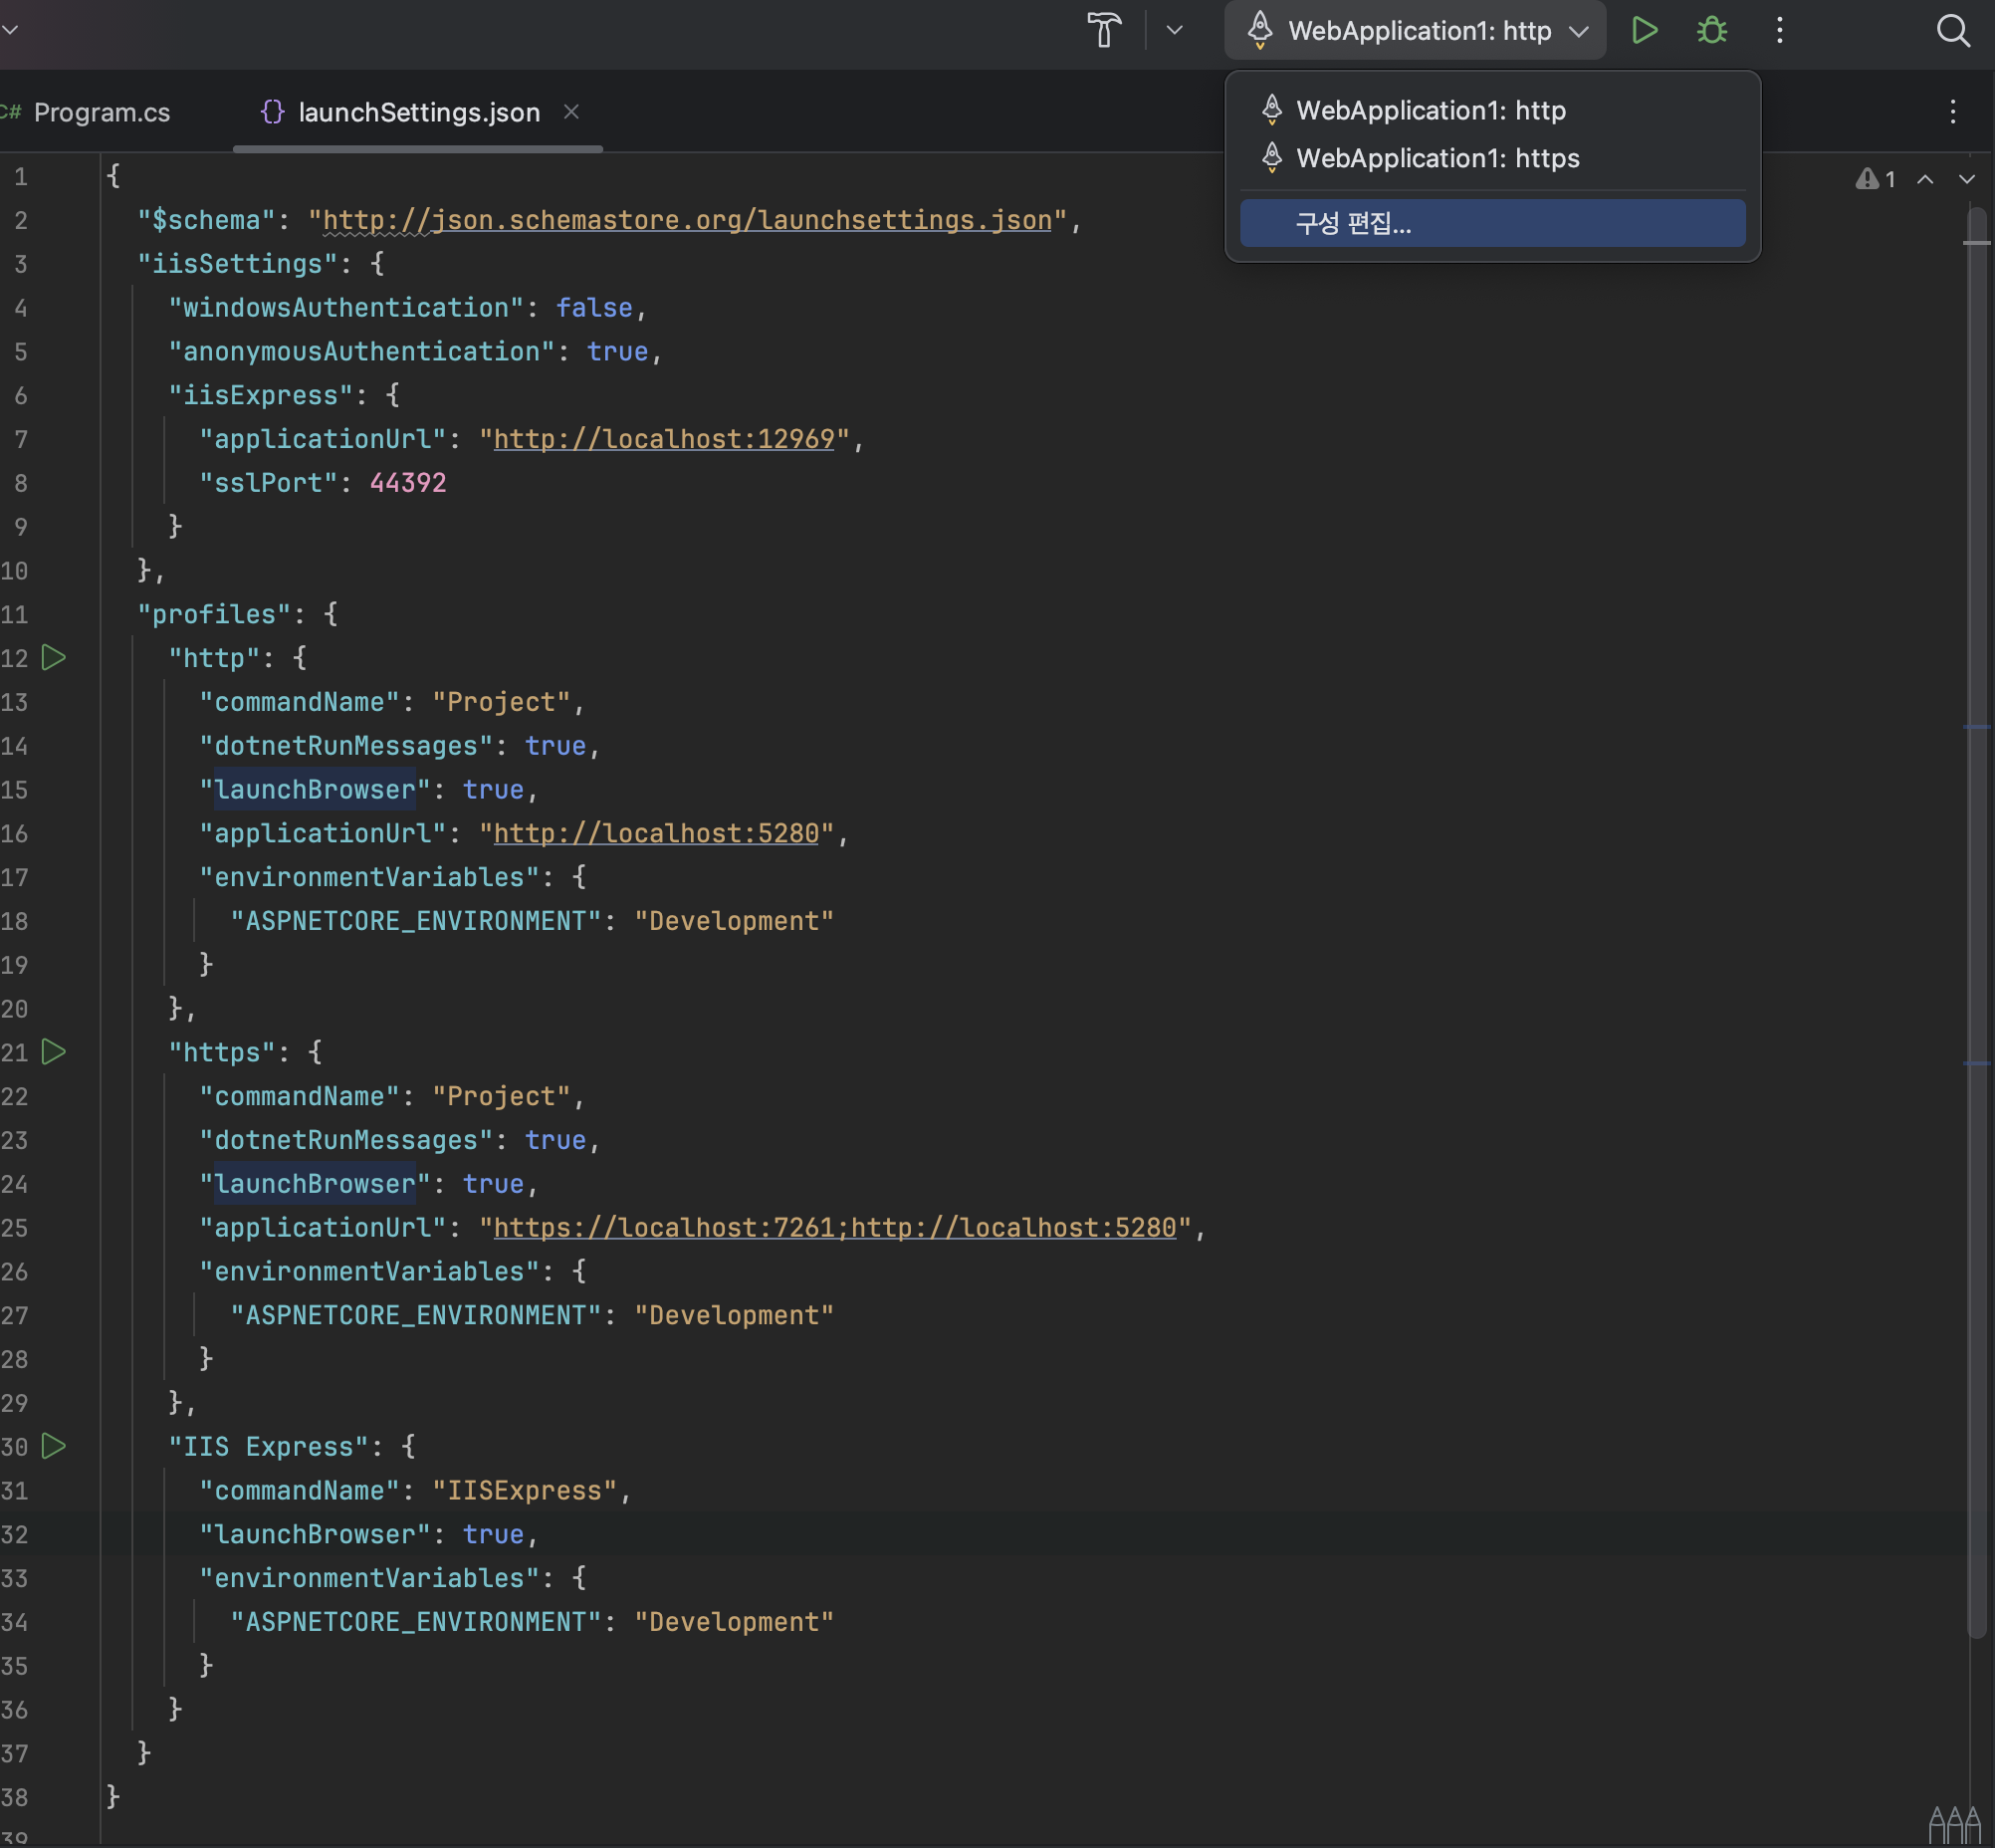Click the gutter run icon beside the https profile
The height and width of the screenshot is (1848, 1995).
click(x=54, y=1051)
